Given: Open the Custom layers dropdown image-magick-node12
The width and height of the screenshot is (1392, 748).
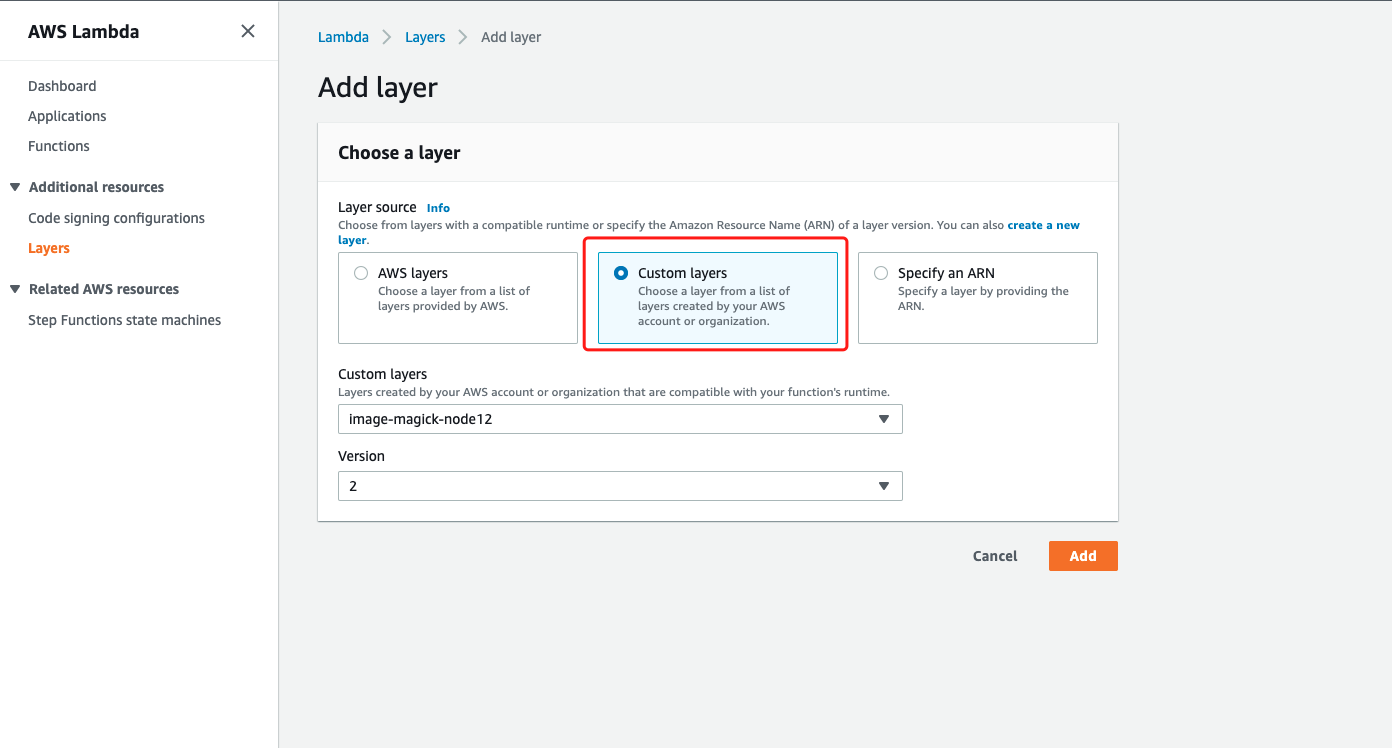Looking at the screenshot, I should (620, 419).
